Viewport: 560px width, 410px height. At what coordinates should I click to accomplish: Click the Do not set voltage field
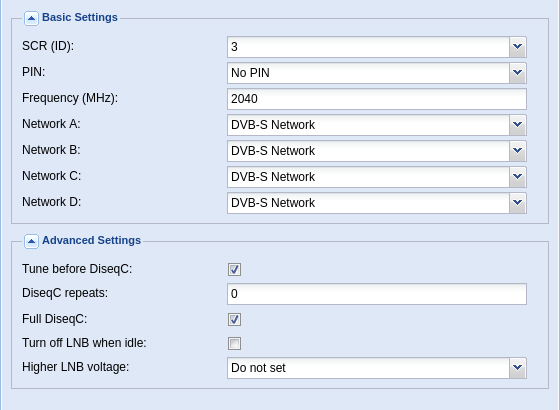368,368
